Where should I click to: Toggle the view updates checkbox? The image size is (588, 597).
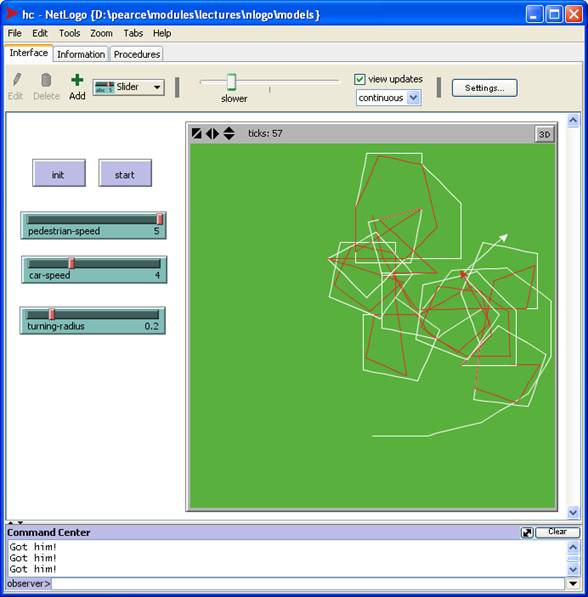359,79
